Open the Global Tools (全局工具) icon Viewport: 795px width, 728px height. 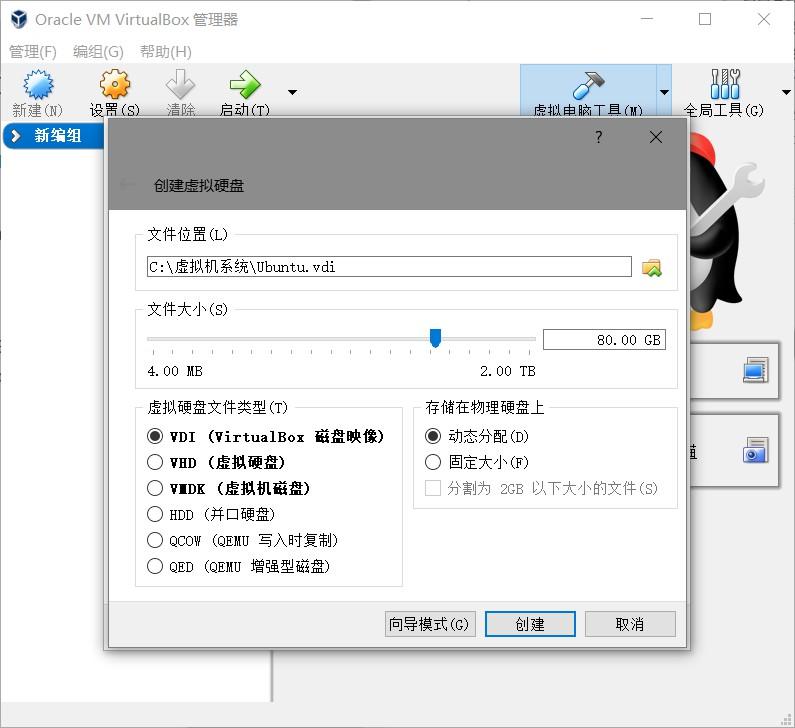[725, 84]
